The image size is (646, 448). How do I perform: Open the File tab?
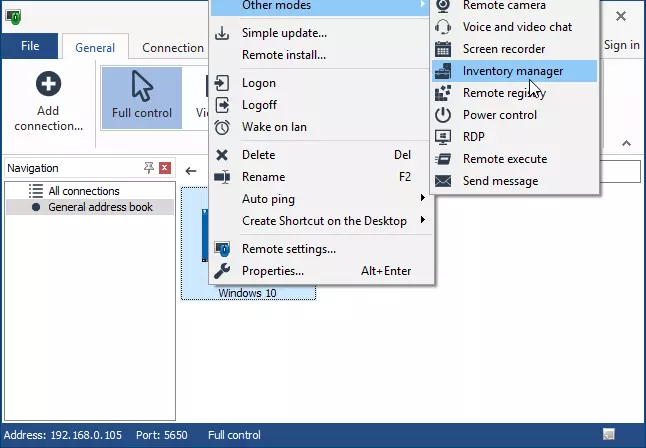click(30, 46)
